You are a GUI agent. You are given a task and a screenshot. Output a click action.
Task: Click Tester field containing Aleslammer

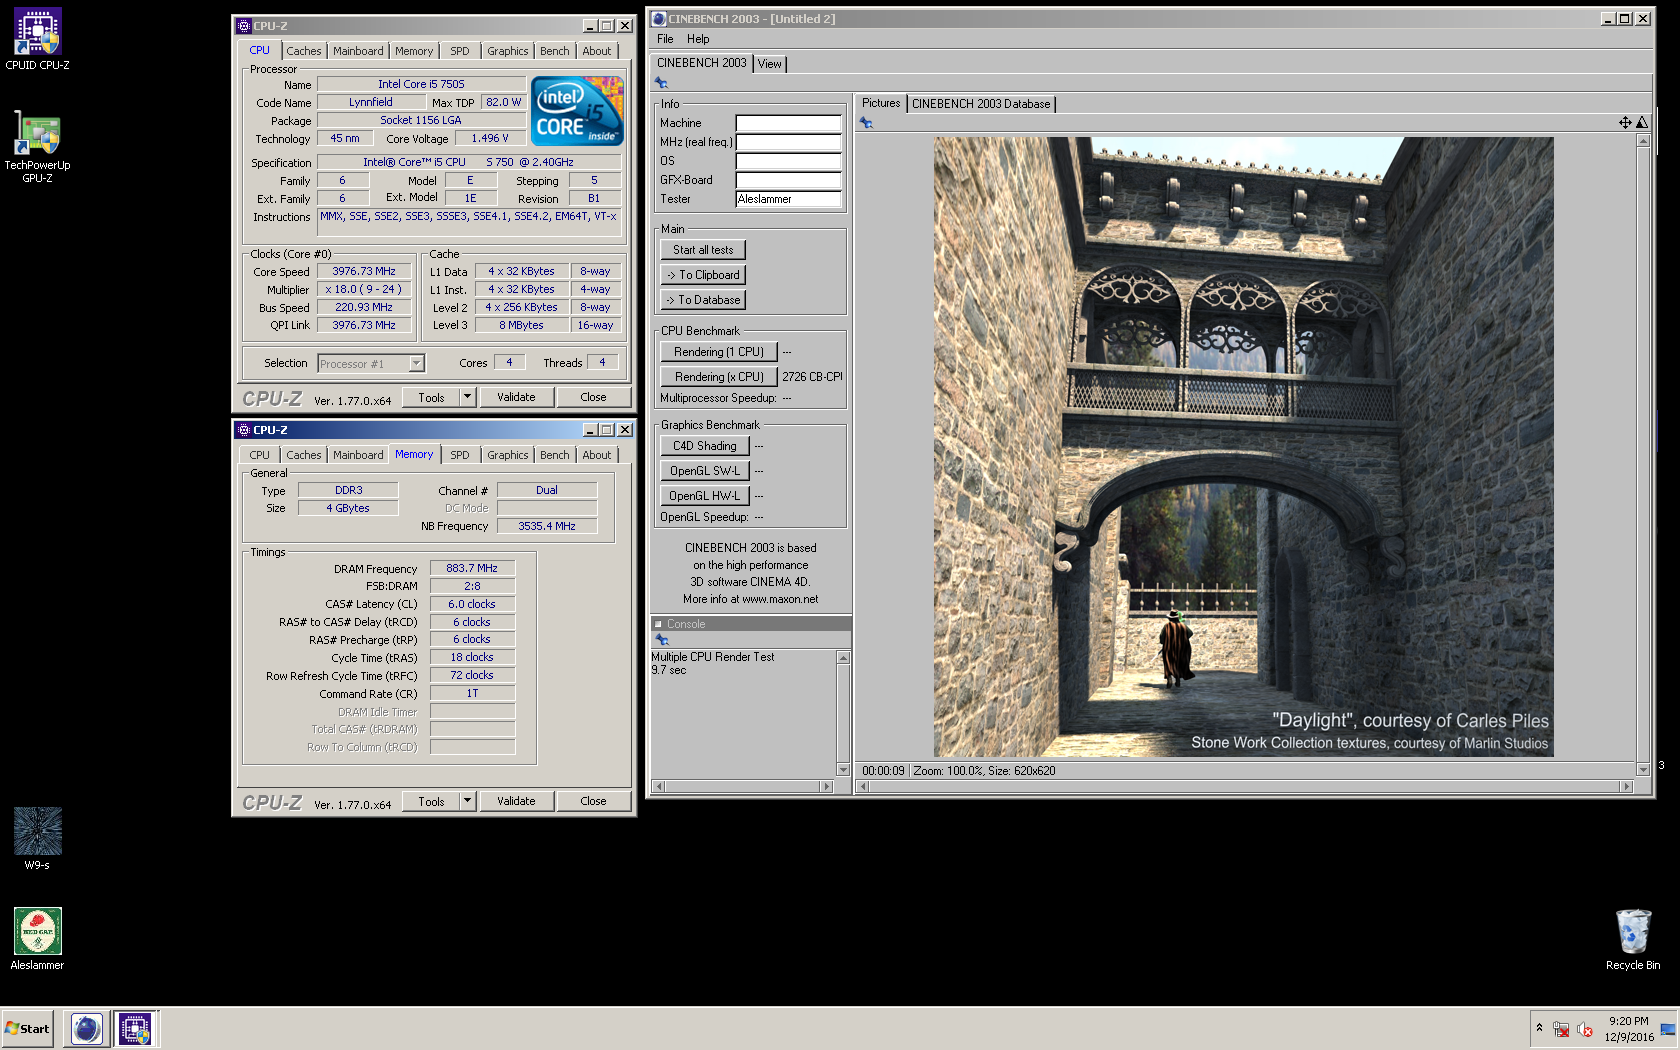(788, 199)
